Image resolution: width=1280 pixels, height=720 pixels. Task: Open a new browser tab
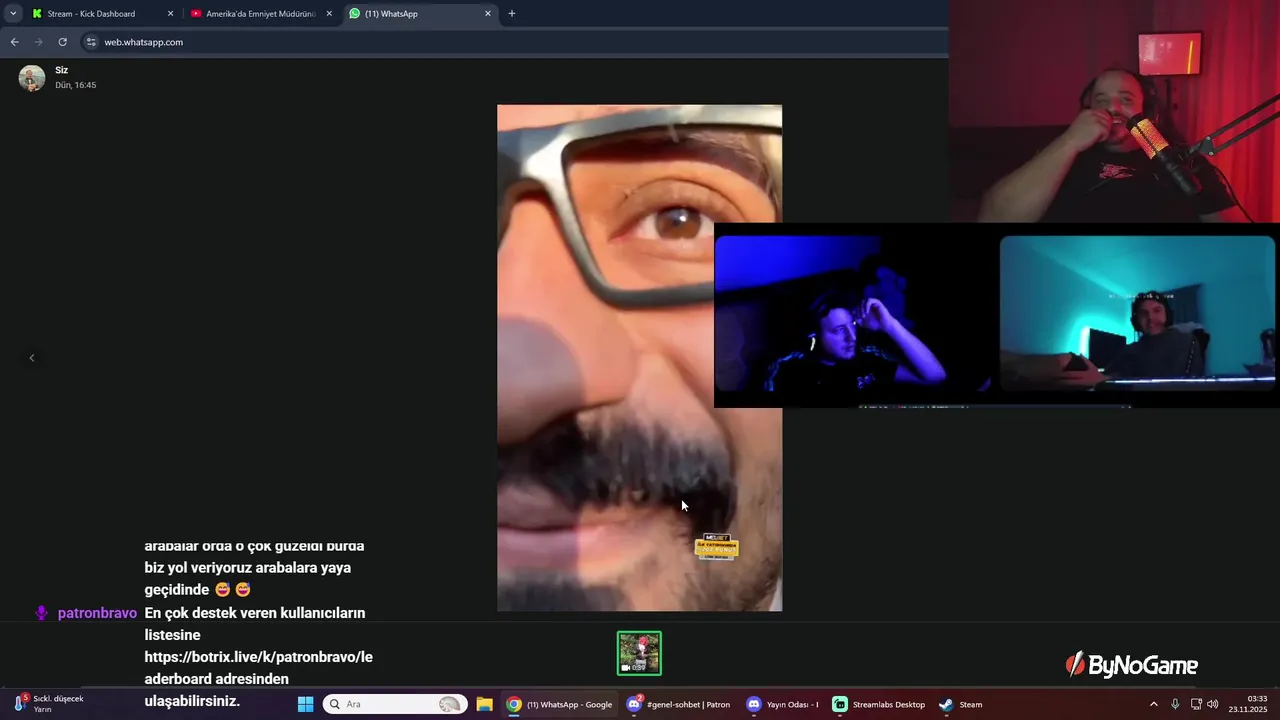512,14
